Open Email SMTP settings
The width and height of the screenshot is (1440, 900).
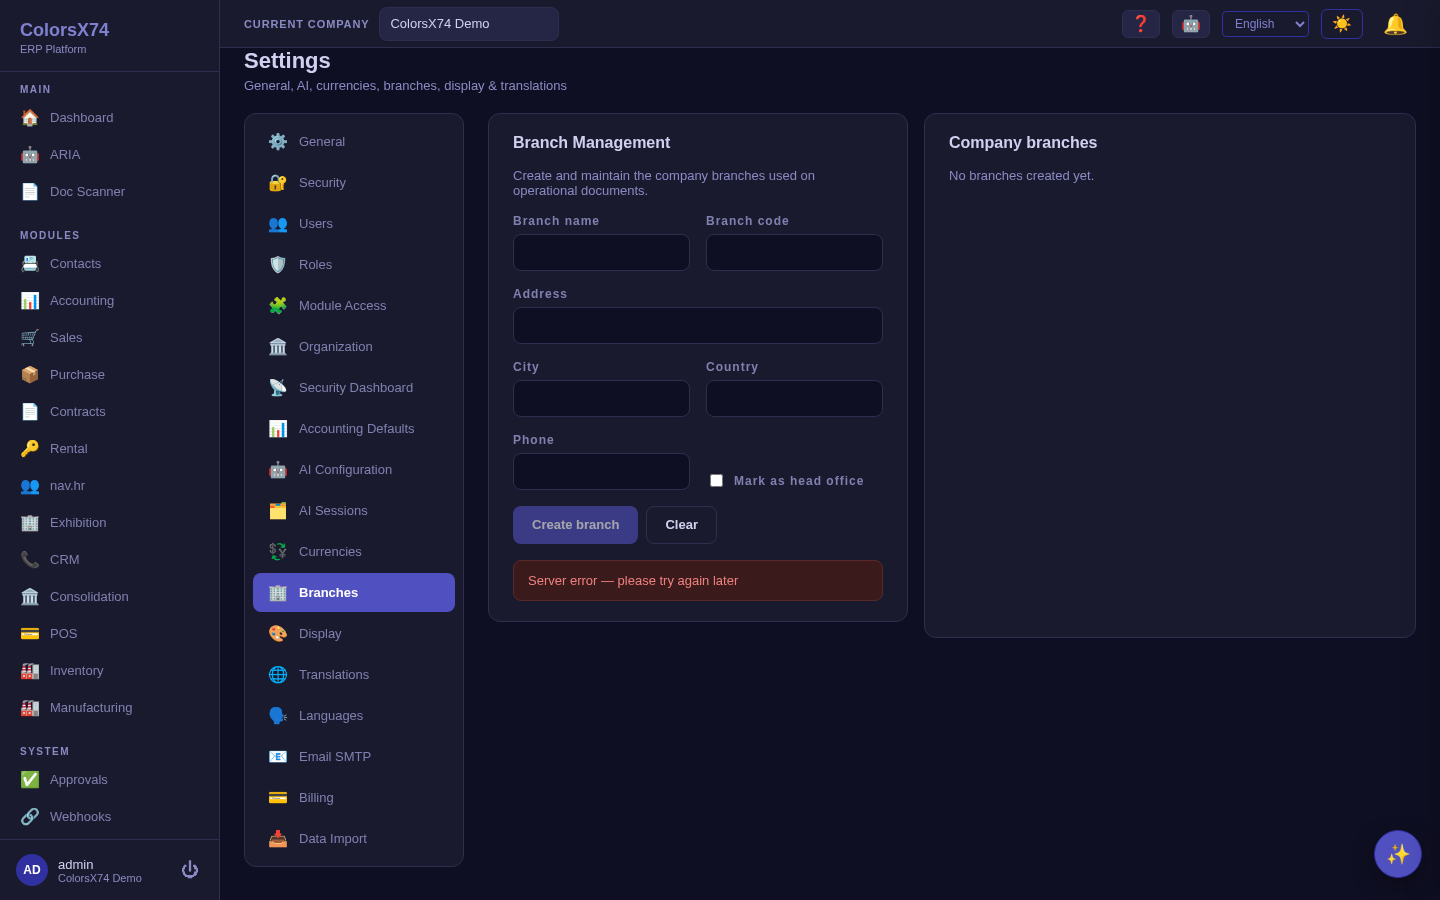(x=354, y=757)
